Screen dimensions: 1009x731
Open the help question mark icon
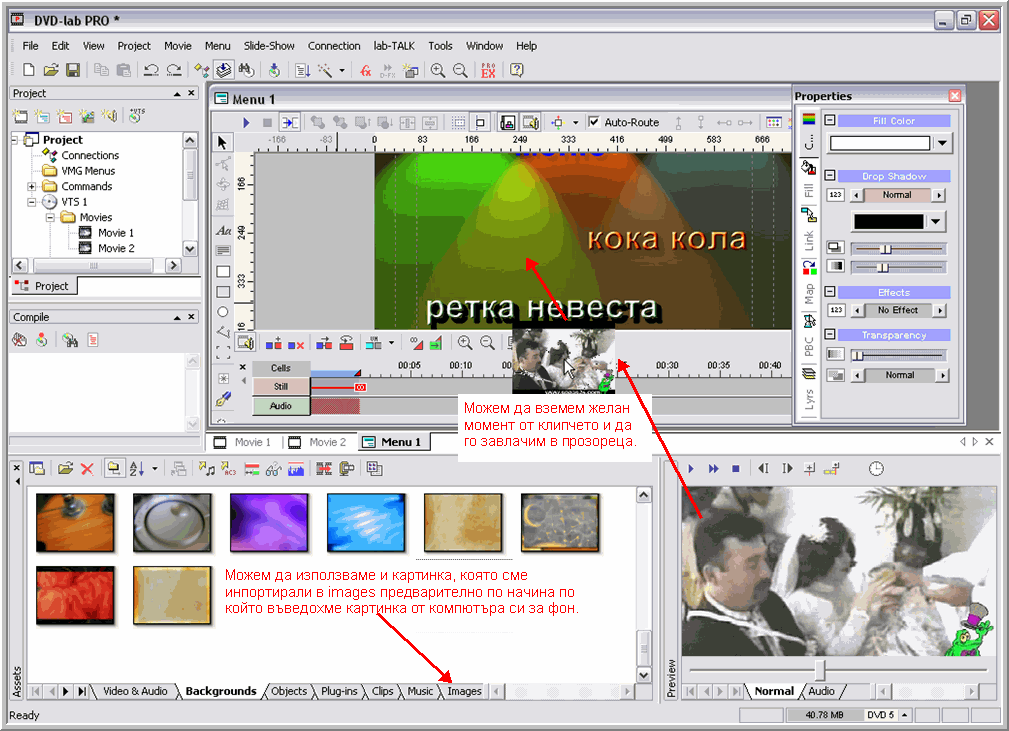click(516, 70)
